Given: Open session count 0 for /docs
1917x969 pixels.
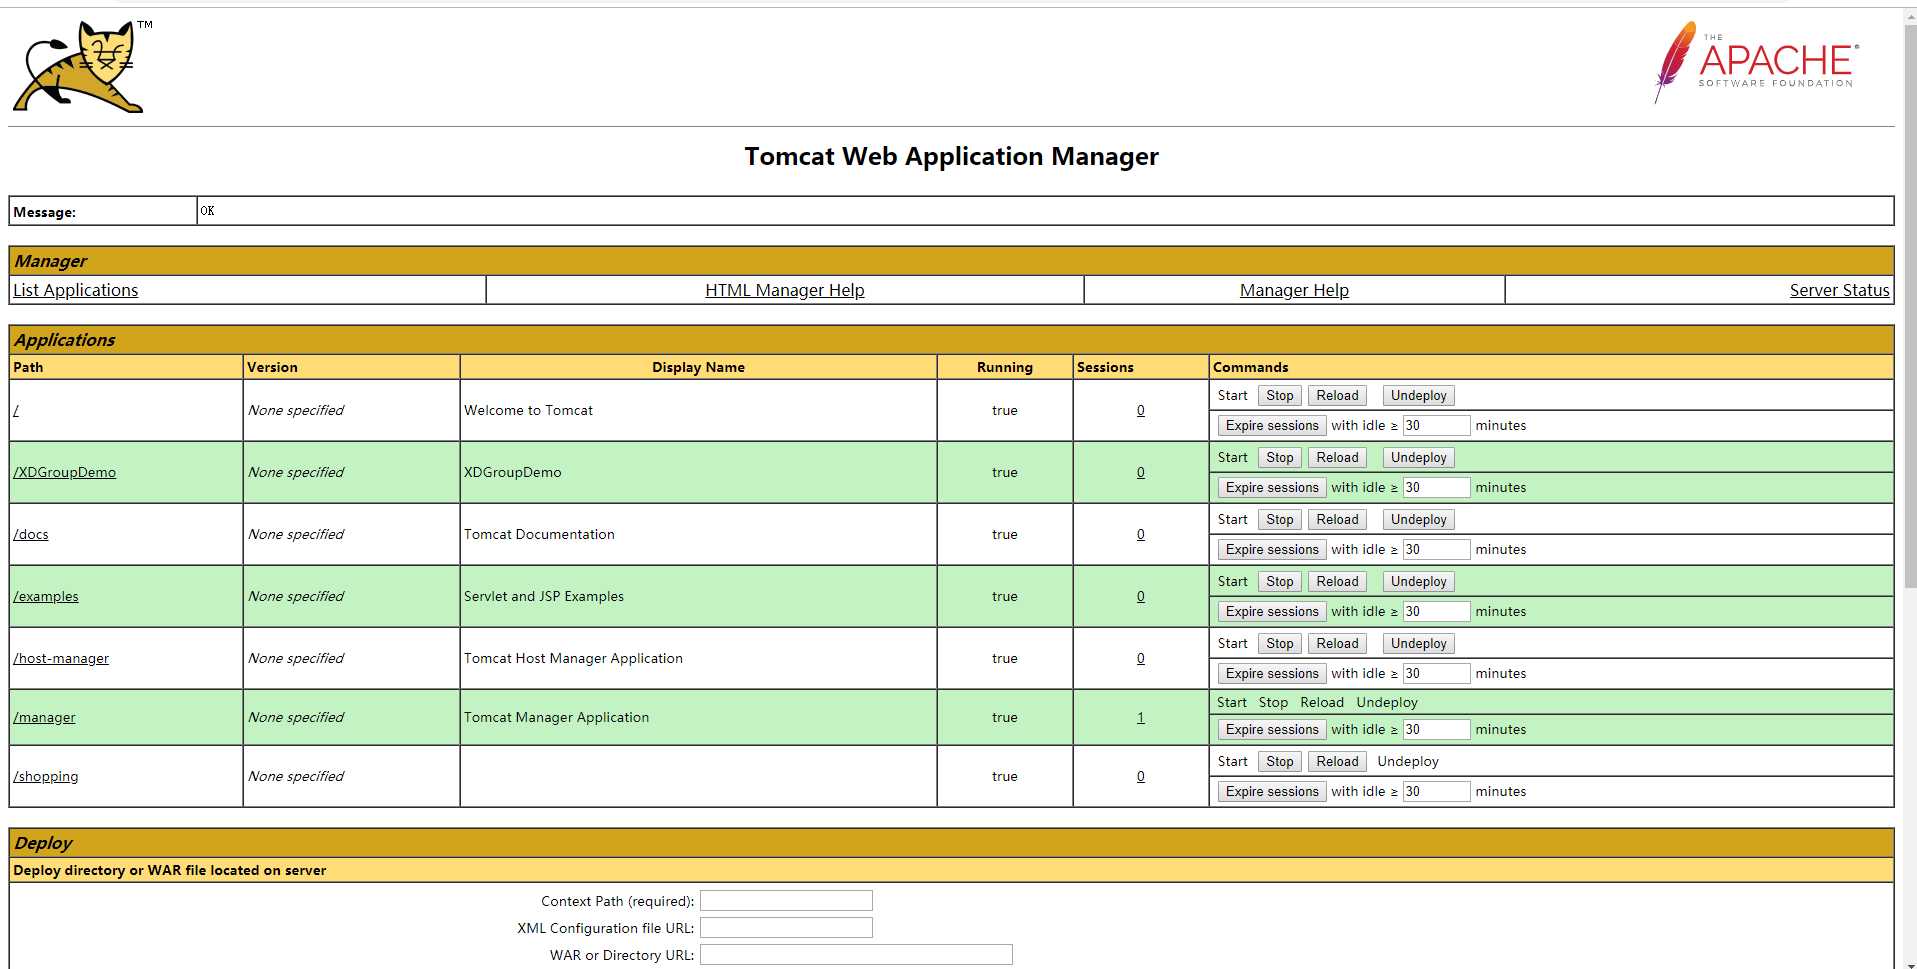Looking at the screenshot, I should pos(1140,534).
